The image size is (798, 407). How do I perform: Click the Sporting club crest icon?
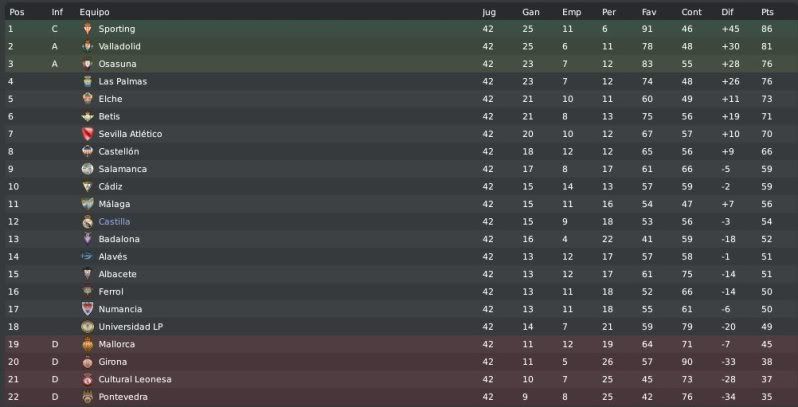[x=88, y=29]
